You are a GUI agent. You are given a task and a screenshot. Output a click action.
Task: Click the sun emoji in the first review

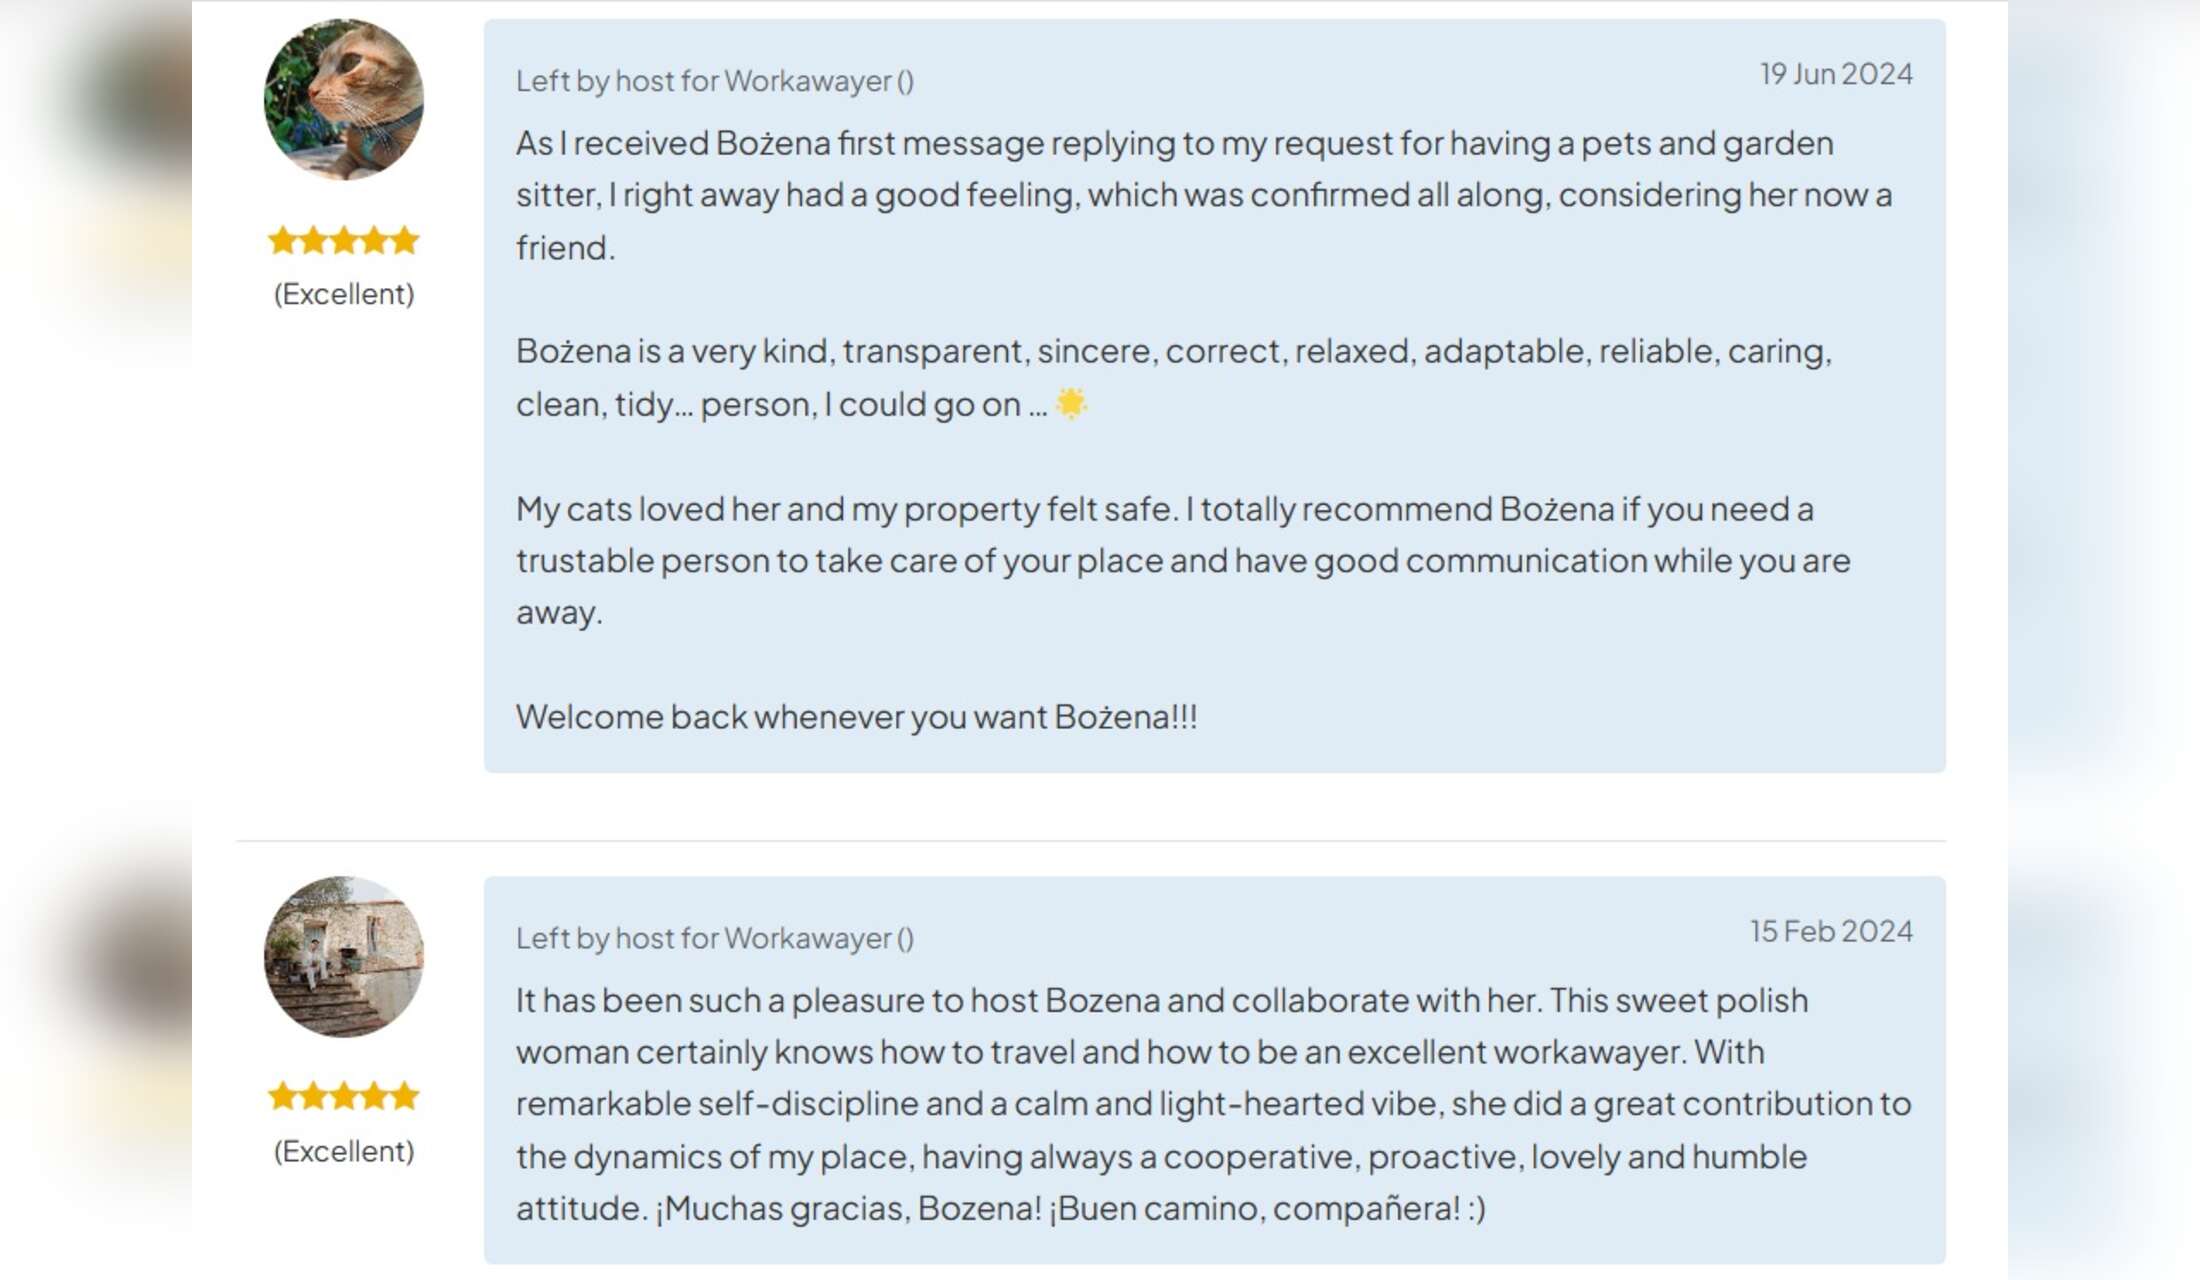pyautogui.click(x=1071, y=404)
